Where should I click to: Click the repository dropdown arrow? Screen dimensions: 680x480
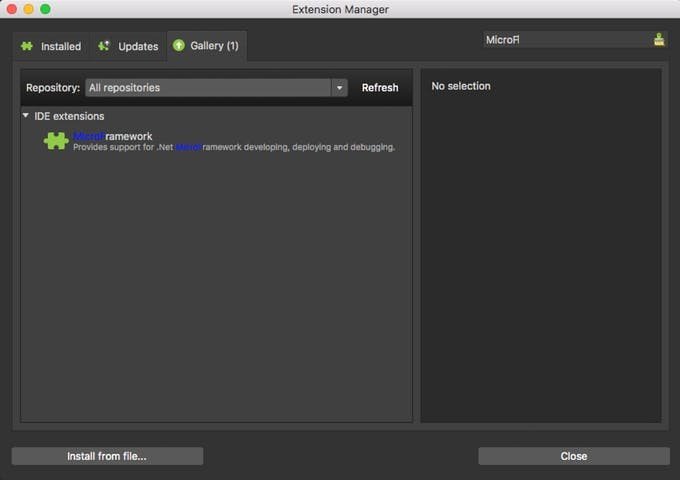tap(339, 88)
